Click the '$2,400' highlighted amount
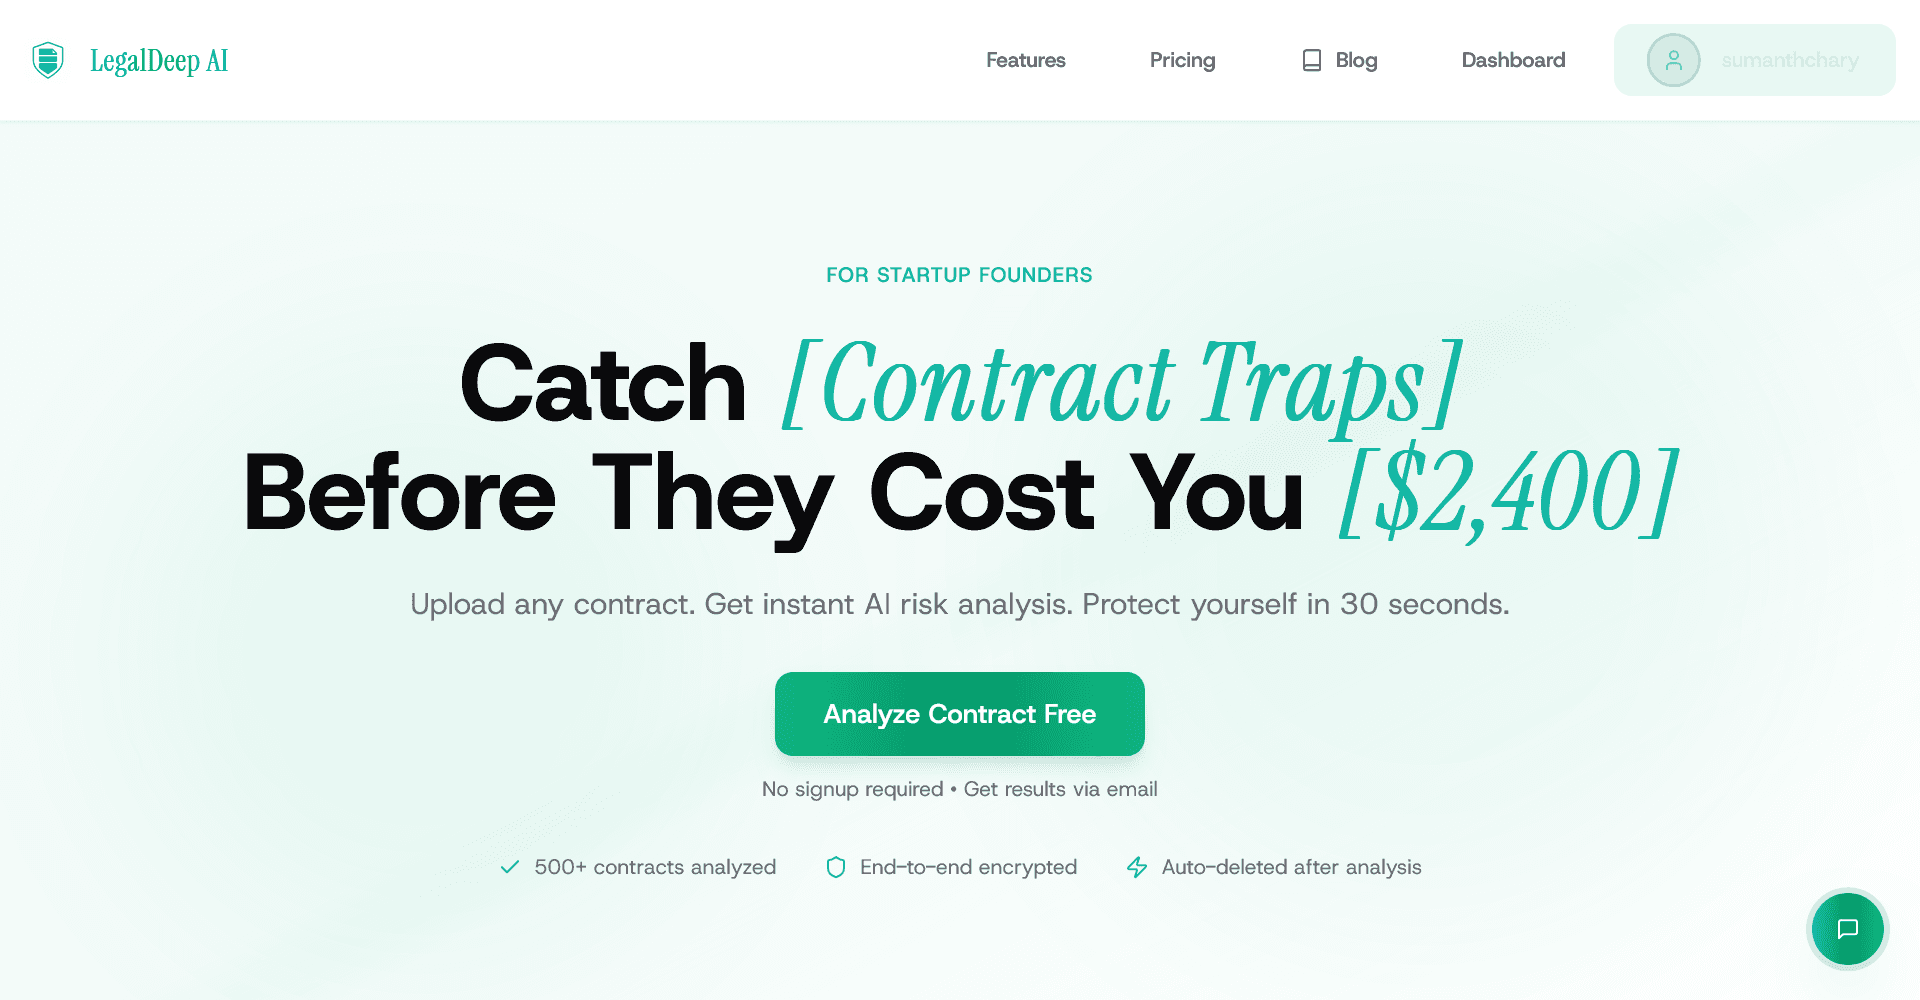This screenshot has height=1000, width=1920. pos(1508,493)
